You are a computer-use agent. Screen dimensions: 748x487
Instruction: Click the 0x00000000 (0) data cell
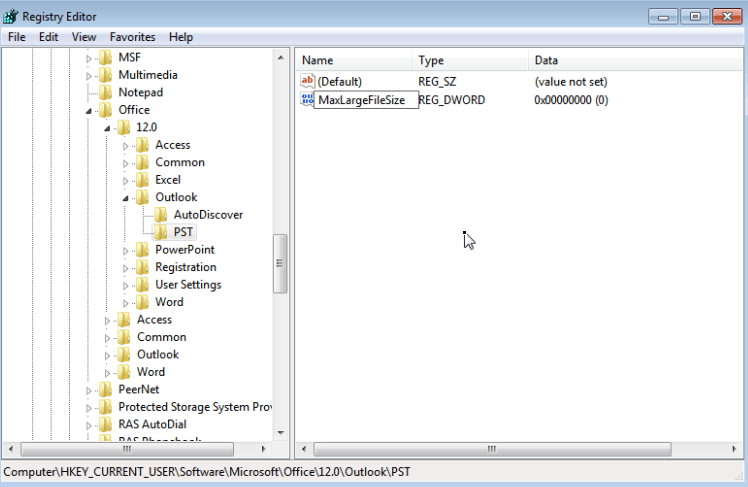click(x=571, y=100)
